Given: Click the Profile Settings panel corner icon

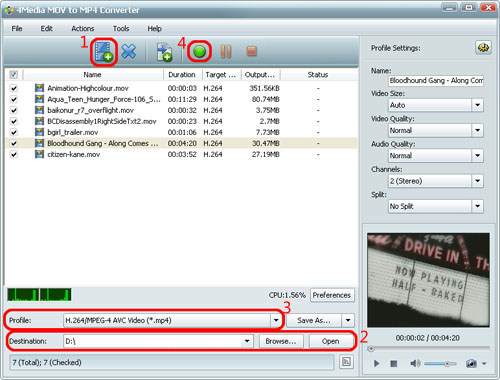Looking at the screenshot, I should click(x=483, y=48).
